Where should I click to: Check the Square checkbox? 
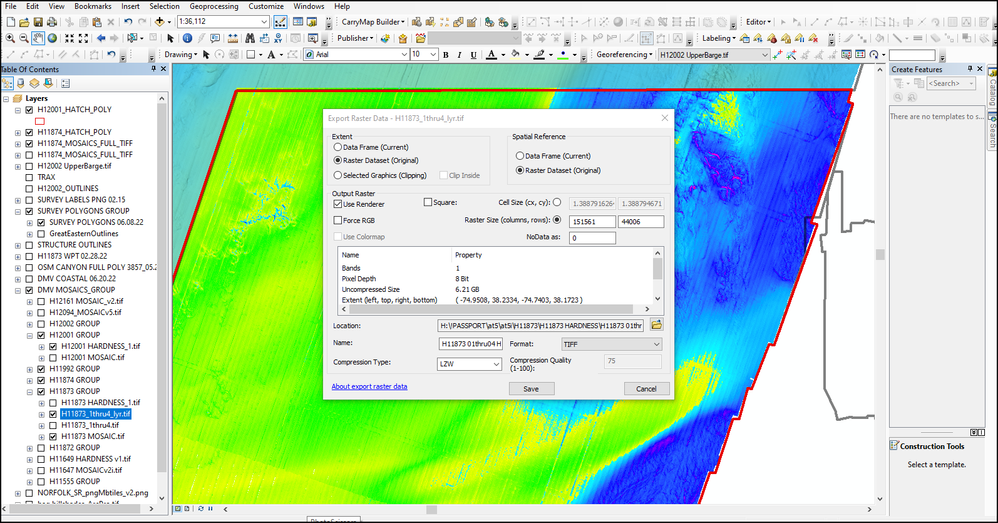(x=428, y=202)
